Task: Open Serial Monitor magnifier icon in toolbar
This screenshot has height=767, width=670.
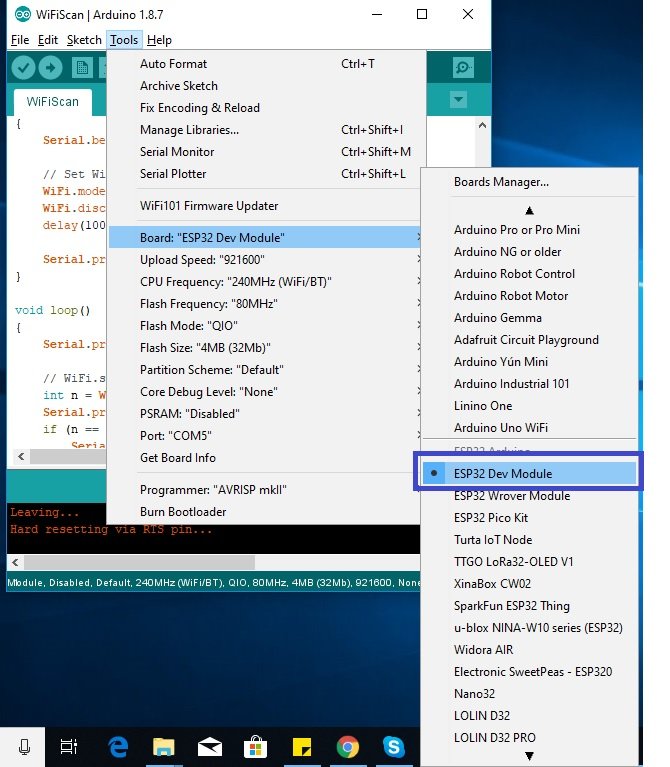Action: pyautogui.click(x=463, y=68)
